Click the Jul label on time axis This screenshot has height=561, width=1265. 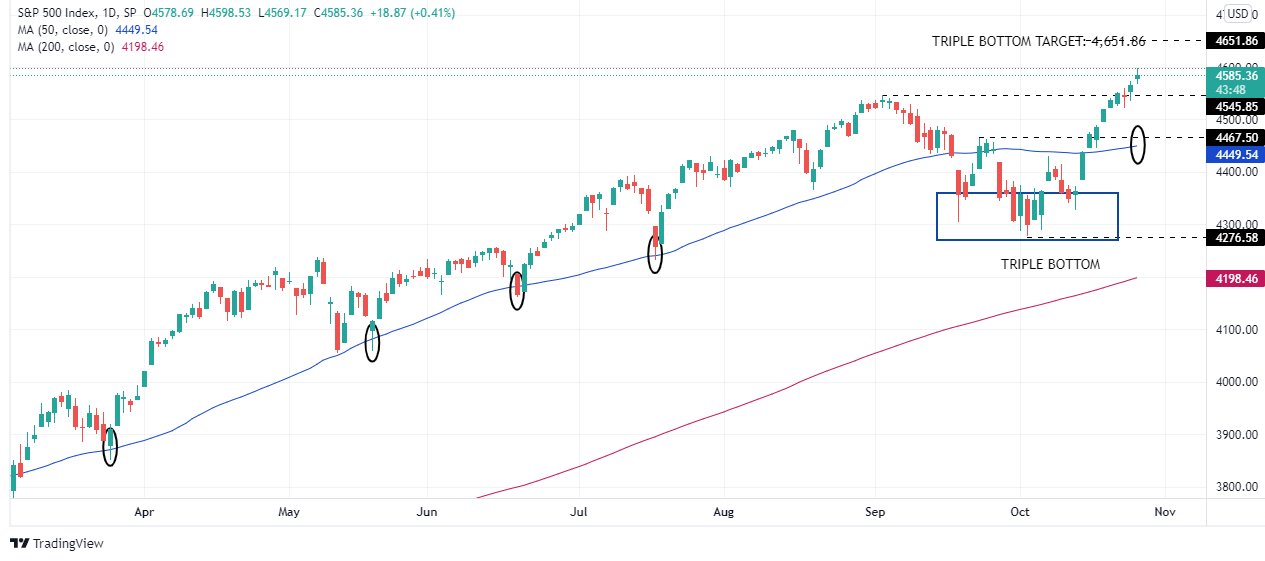[578, 512]
